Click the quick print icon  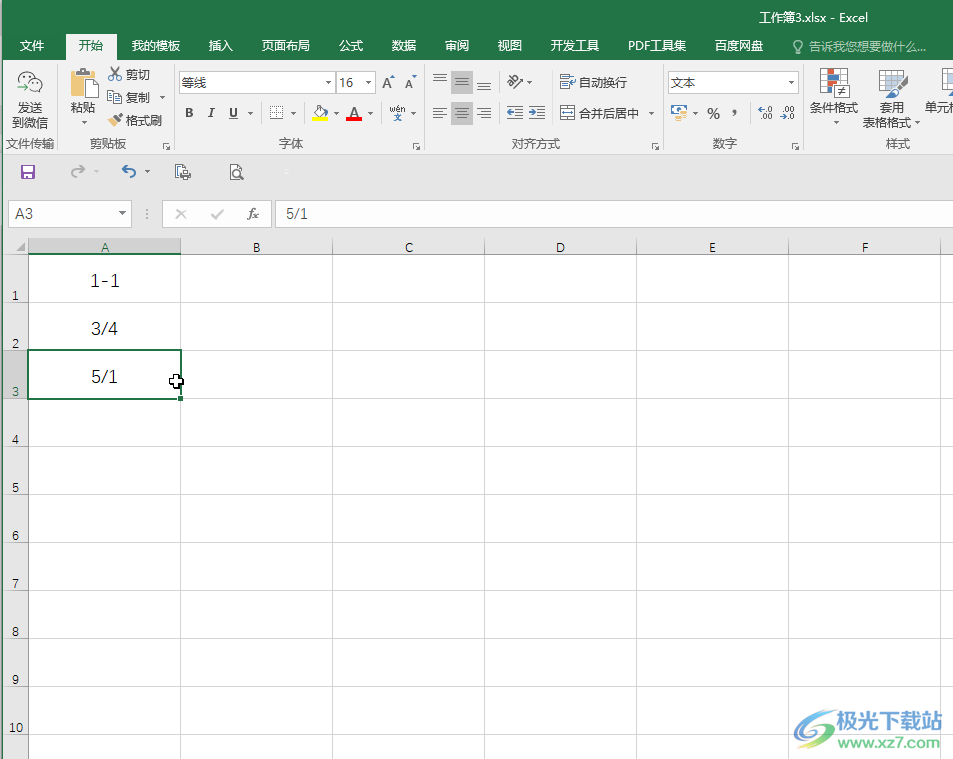tap(182, 173)
